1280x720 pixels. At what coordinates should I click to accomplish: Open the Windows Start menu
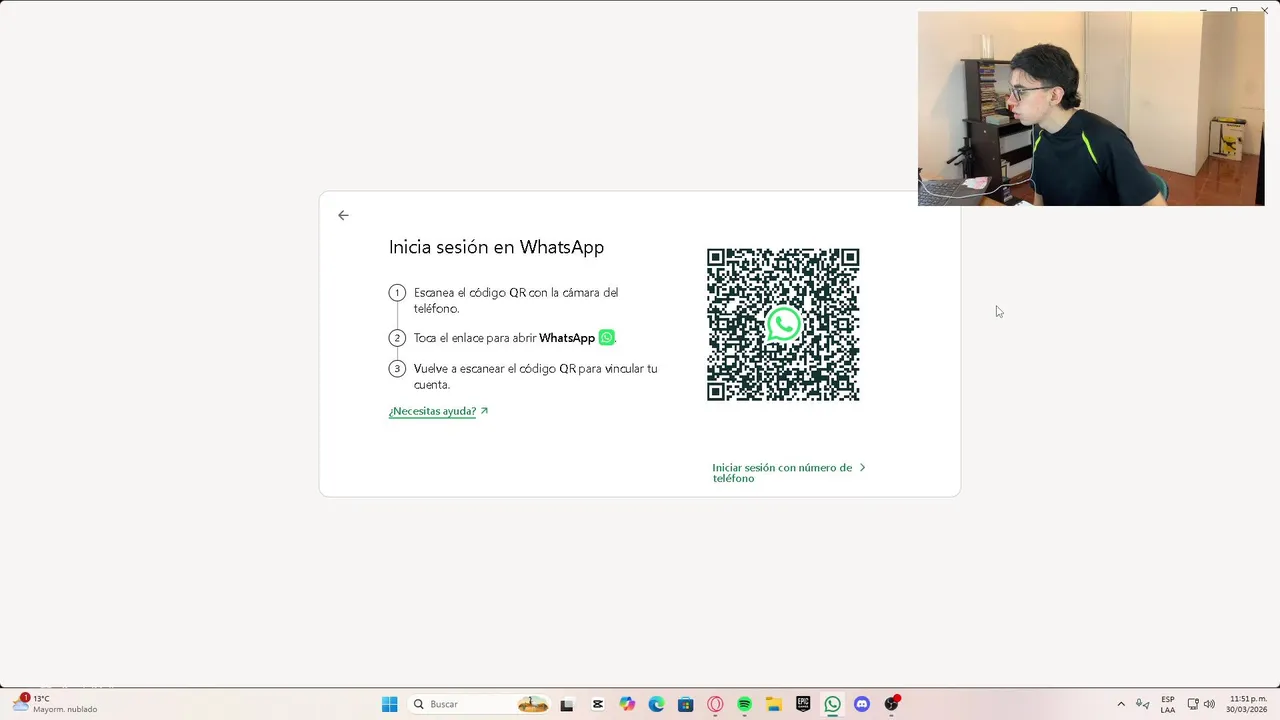pyautogui.click(x=390, y=704)
